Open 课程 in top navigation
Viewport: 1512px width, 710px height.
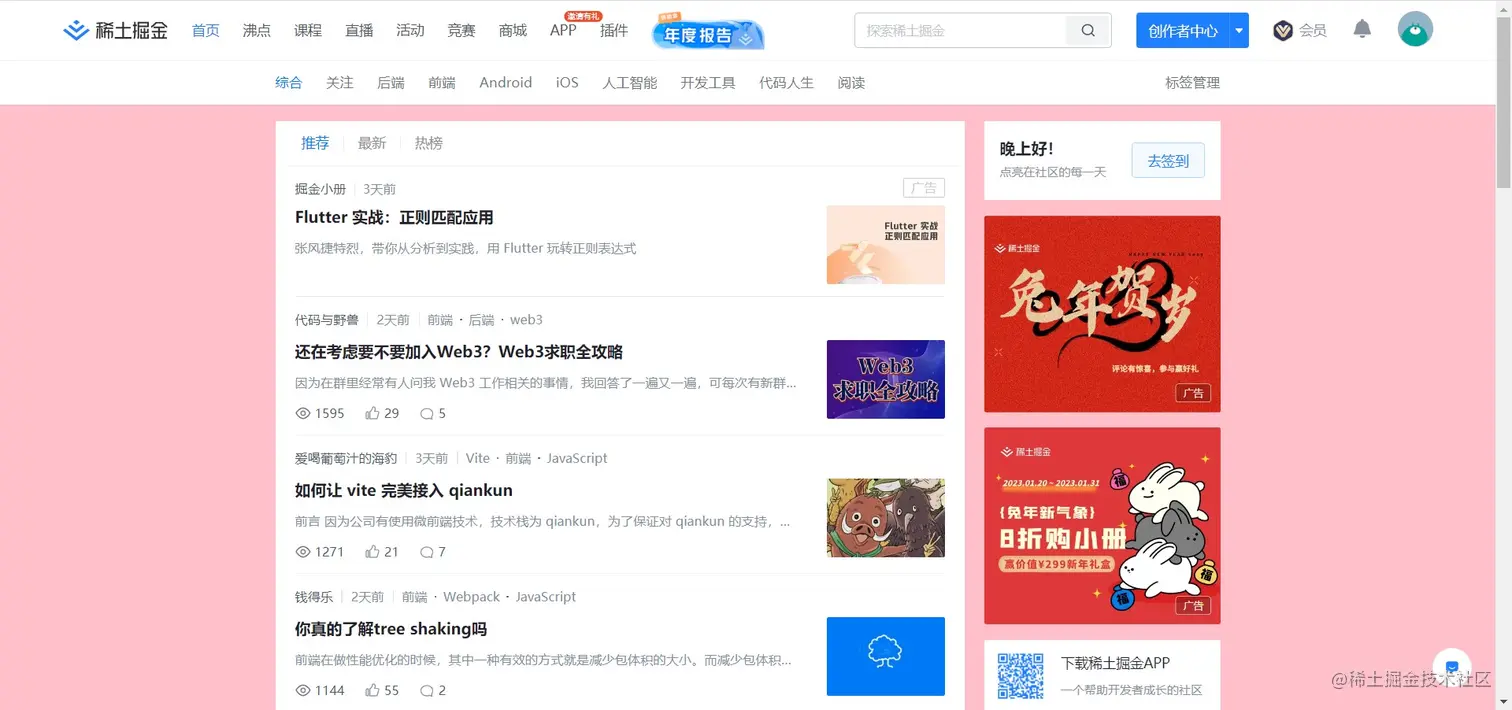coord(308,30)
